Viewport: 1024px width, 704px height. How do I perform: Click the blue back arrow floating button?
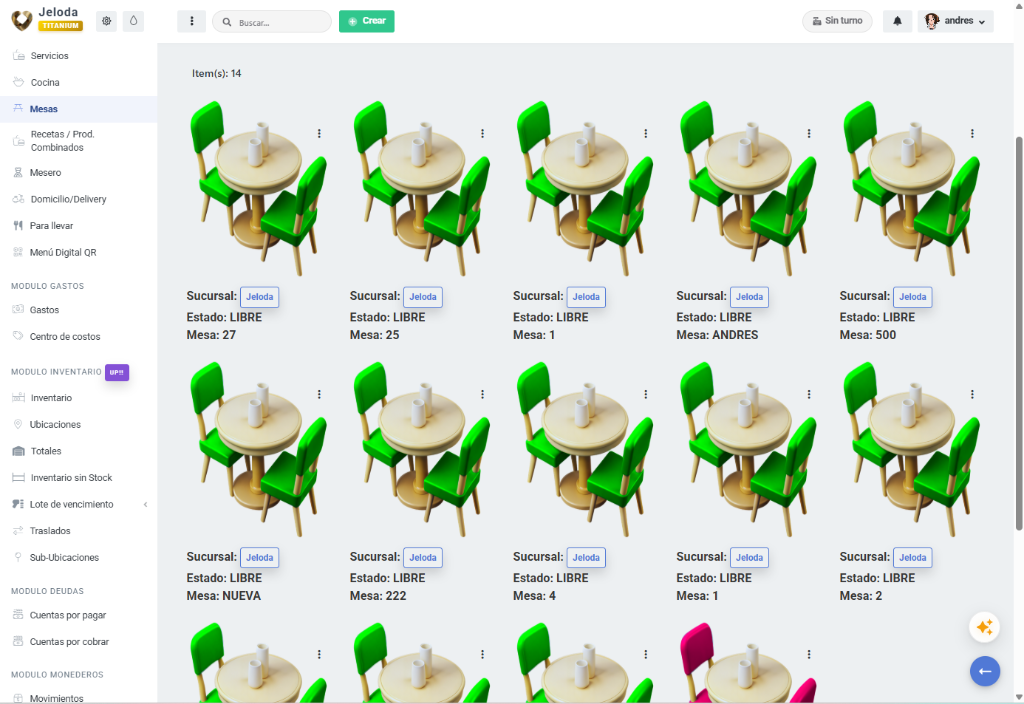[985, 671]
